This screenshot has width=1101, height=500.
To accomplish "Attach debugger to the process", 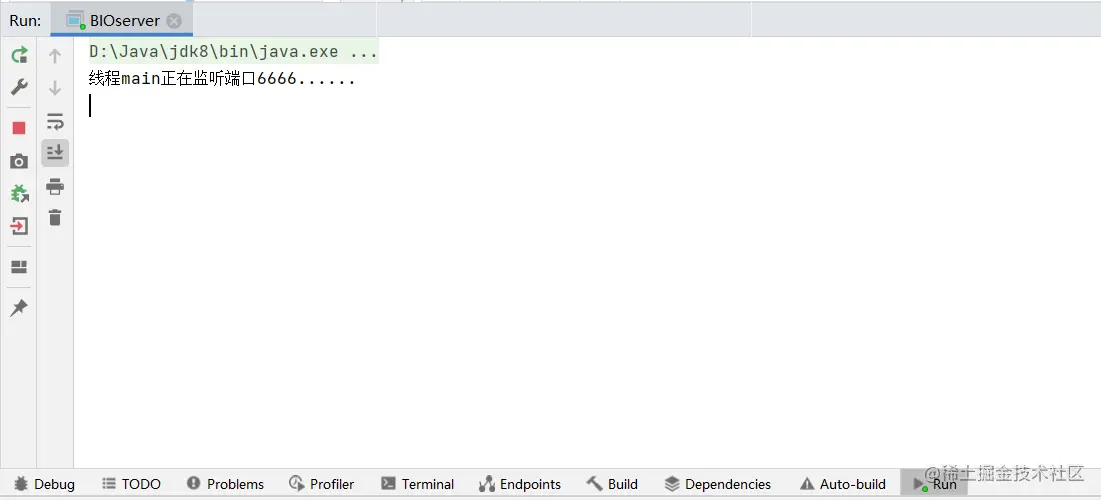I will click(x=19, y=194).
